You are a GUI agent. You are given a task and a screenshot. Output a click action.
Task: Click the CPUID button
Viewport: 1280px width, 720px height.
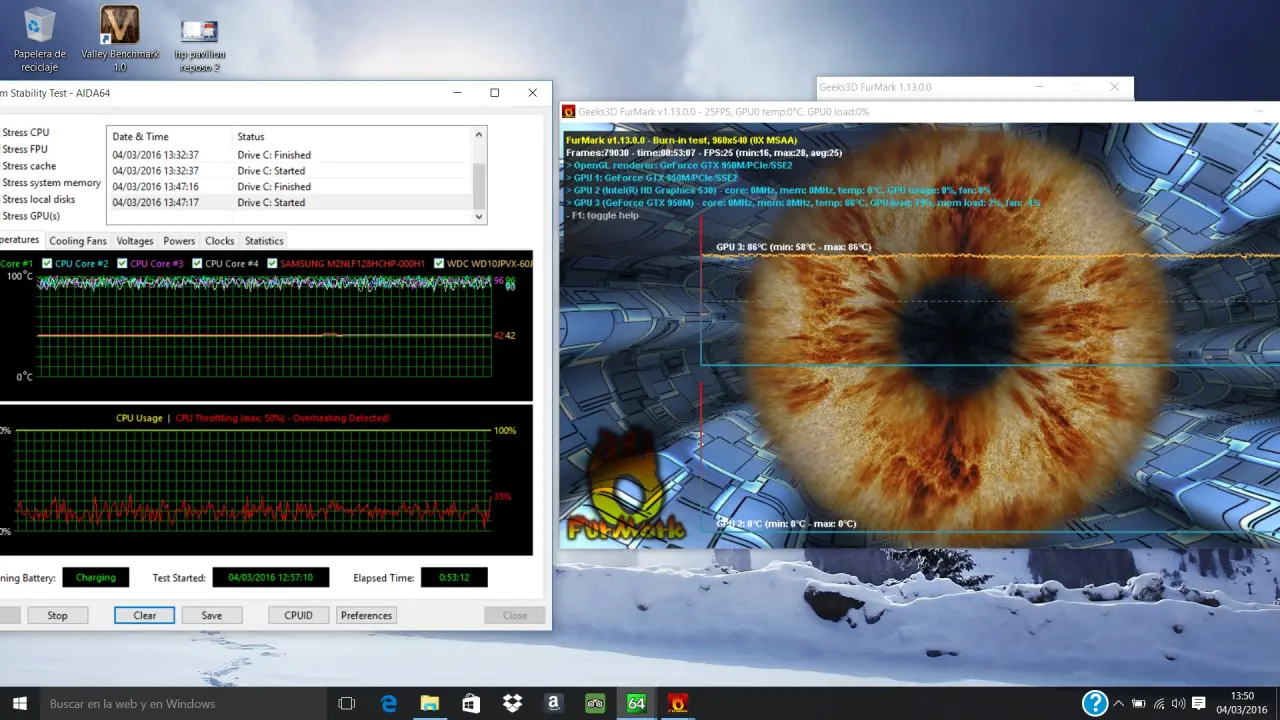click(x=298, y=615)
